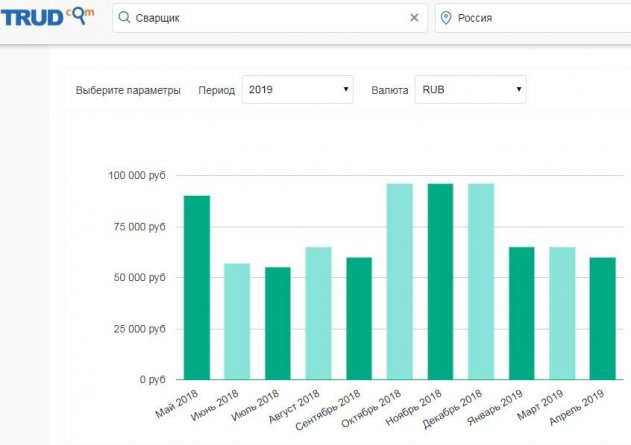This screenshot has height=445, width=631.
Task: Click the search magnifier icon
Action: 123,18
